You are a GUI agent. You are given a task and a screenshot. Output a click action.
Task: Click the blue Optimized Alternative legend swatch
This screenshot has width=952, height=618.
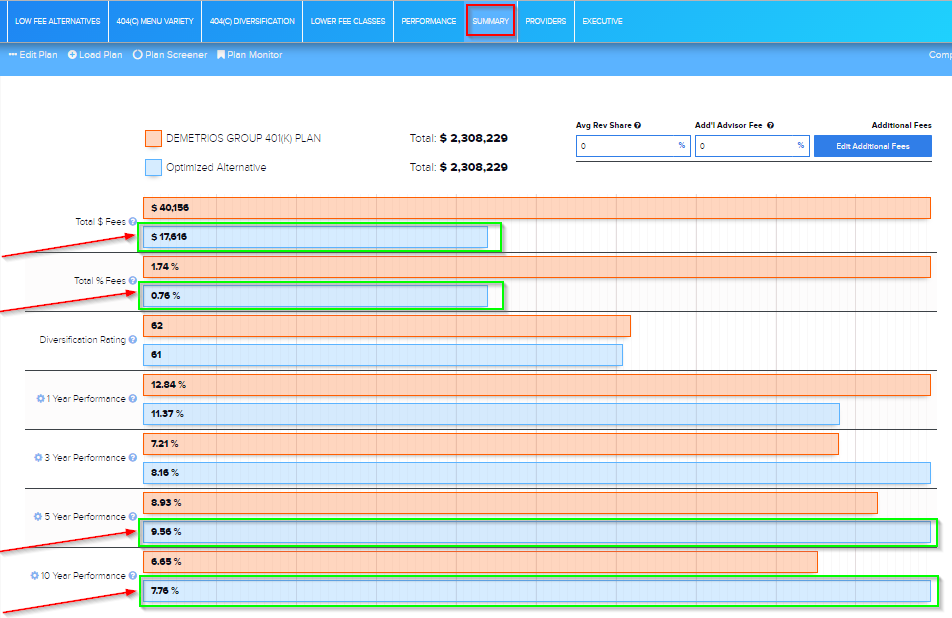click(153, 167)
